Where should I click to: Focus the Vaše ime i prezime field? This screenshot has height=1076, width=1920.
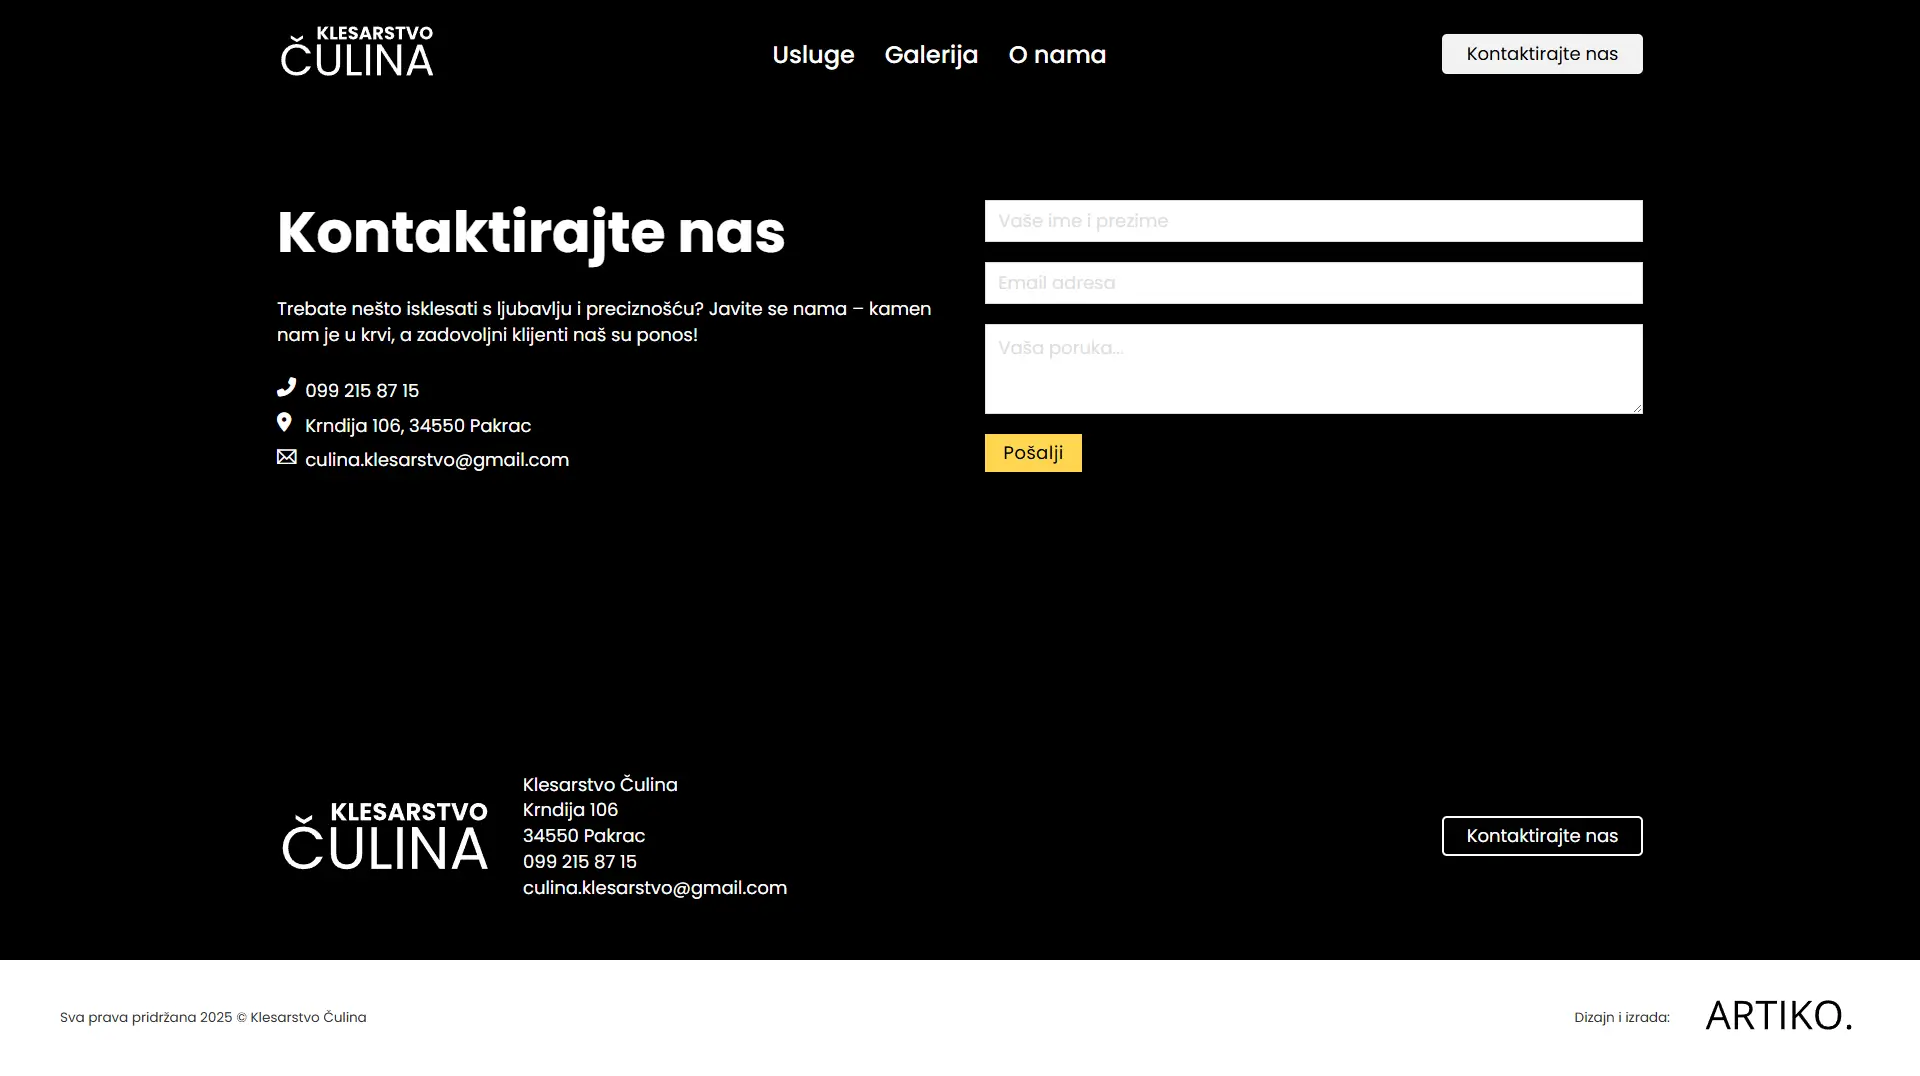(x=1313, y=221)
